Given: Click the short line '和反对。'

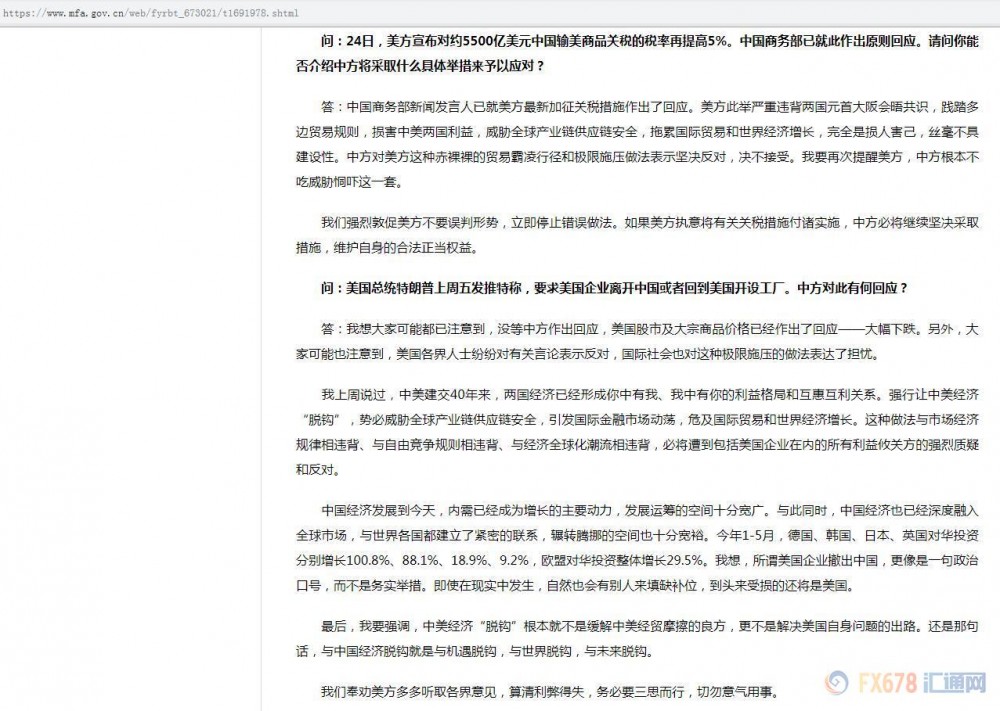Looking at the screenshot, I should [x=318, y=470].
